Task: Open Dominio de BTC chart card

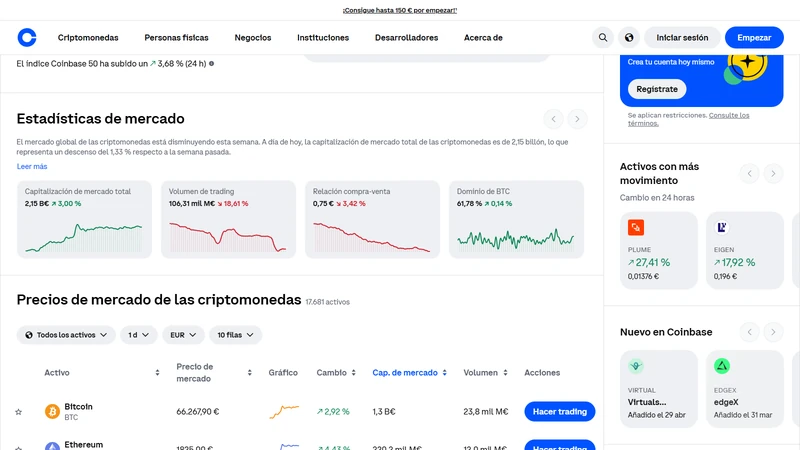Action: tap(516, 219)
